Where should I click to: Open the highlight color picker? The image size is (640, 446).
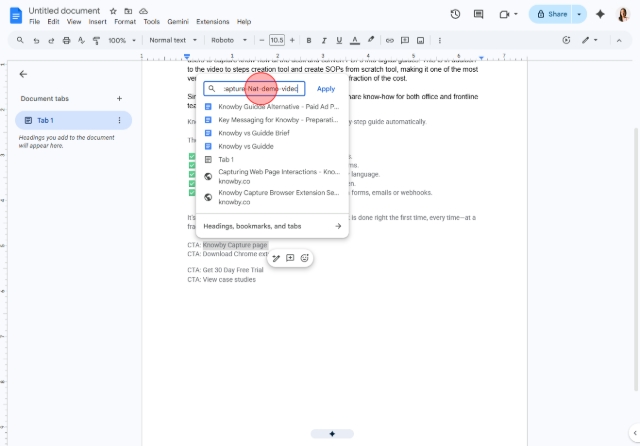click(370, 40)
